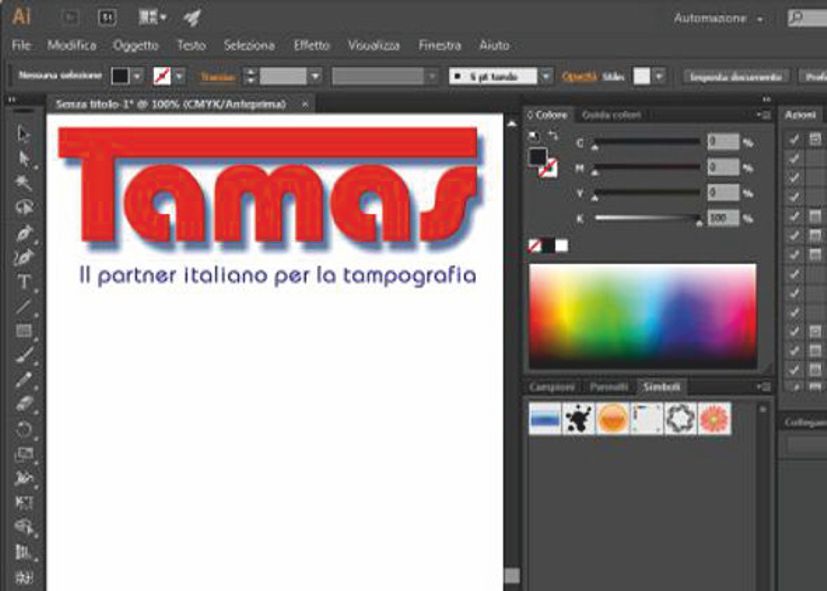Screen dimensions: 827x591
Task: Open the Automazione workspace switcher
Action: tap(718, 18)
